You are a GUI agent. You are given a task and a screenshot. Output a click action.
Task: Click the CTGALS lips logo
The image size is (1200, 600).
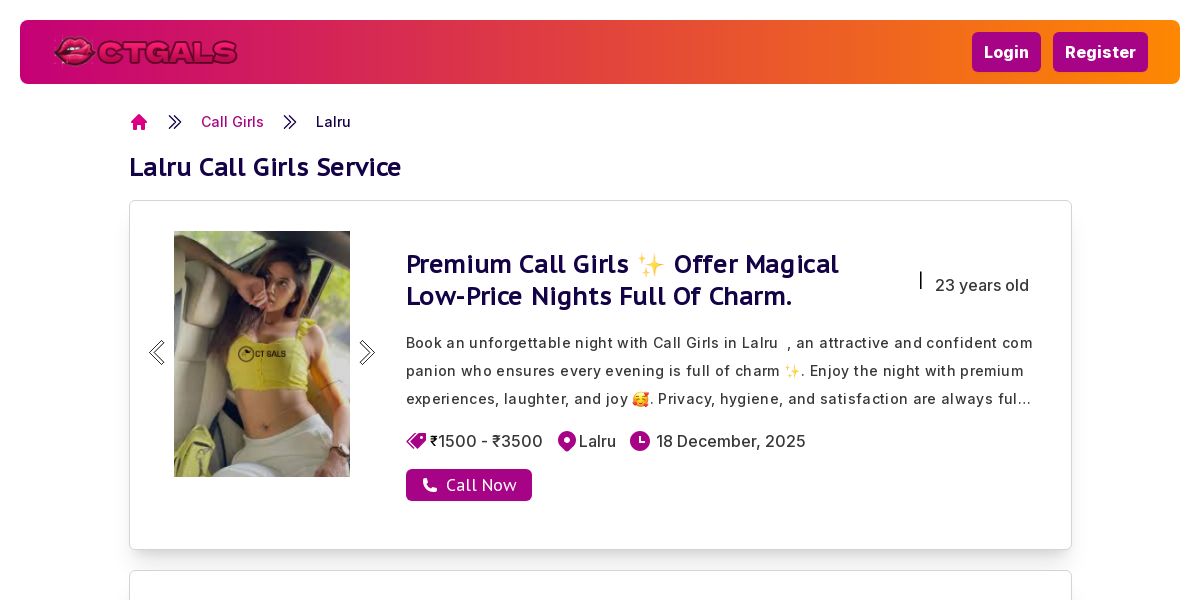(x=146, y=51)
